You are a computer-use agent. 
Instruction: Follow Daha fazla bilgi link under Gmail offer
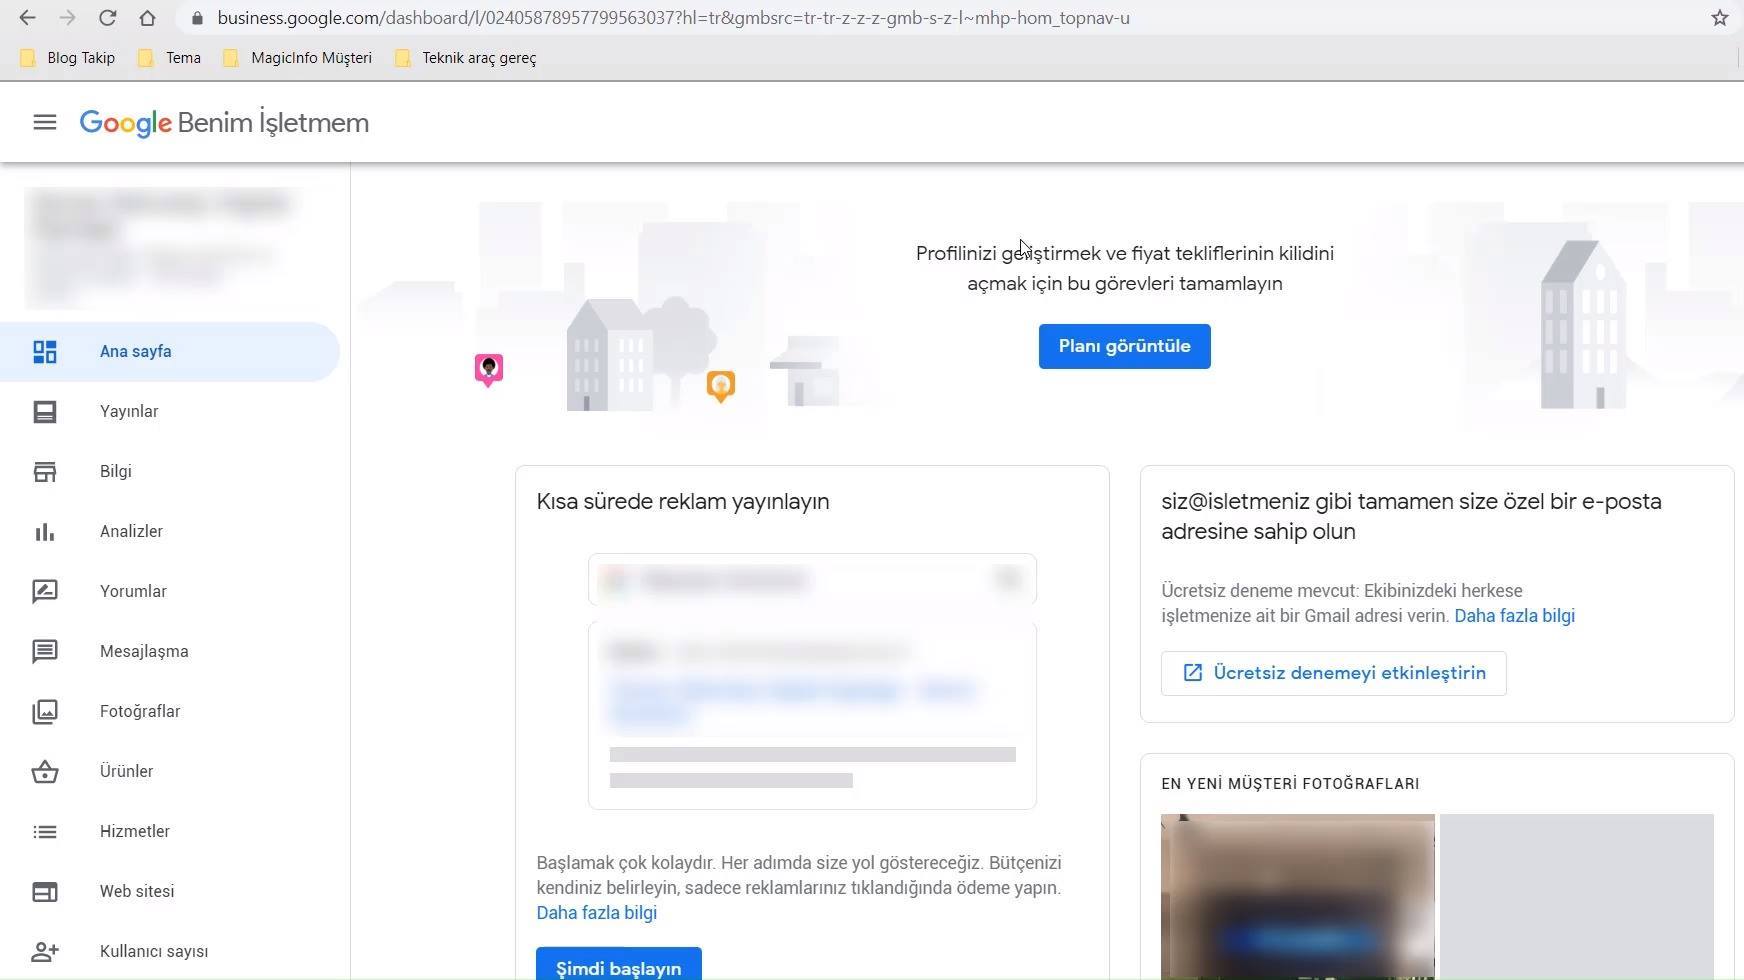(x=1514, y=616)
